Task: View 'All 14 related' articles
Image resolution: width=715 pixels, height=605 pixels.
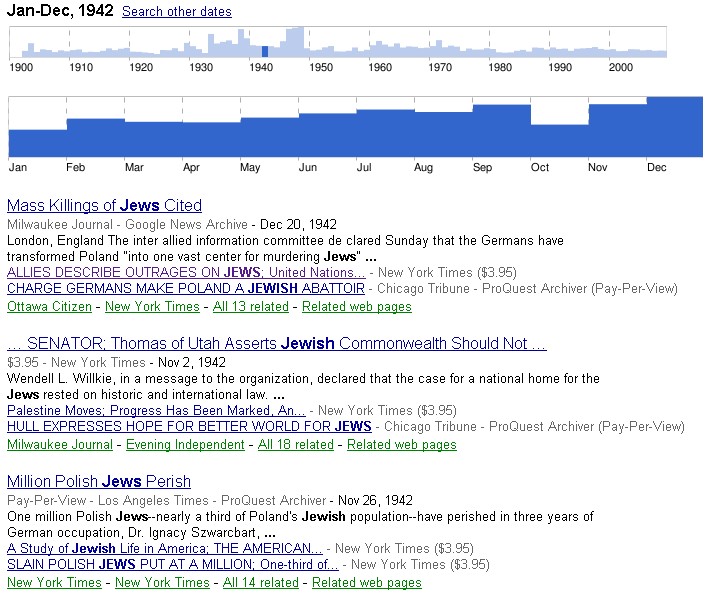Action: pos(261,583)
